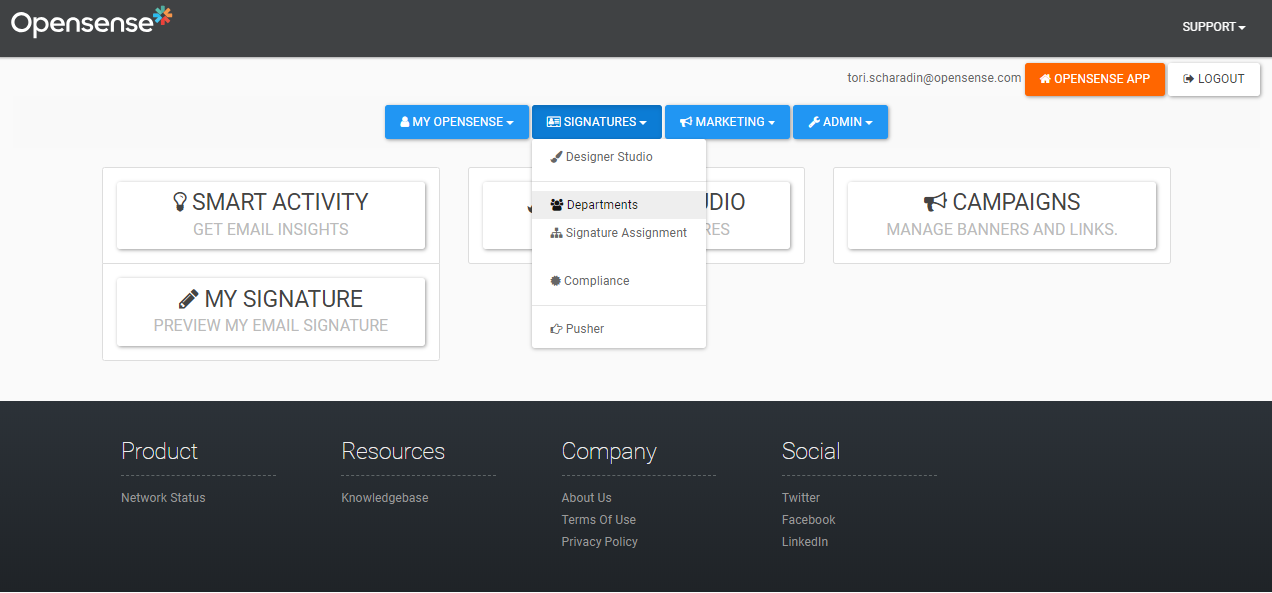Open the Smart Activity card
Screen dimensions: 1272x593
tap(271, 215)
